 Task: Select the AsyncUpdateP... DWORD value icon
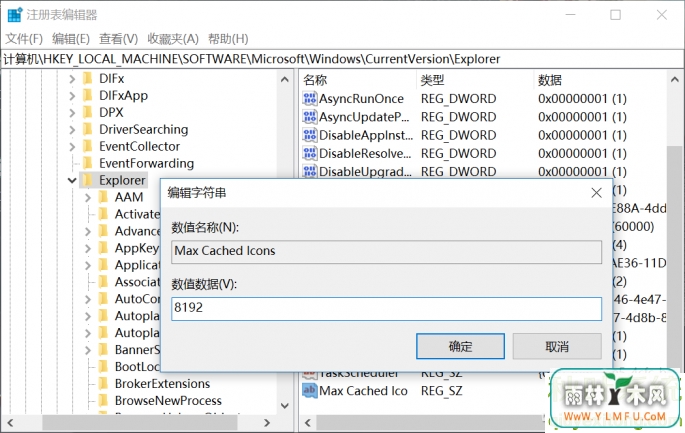pyautogui.click(x=310, y=117)
